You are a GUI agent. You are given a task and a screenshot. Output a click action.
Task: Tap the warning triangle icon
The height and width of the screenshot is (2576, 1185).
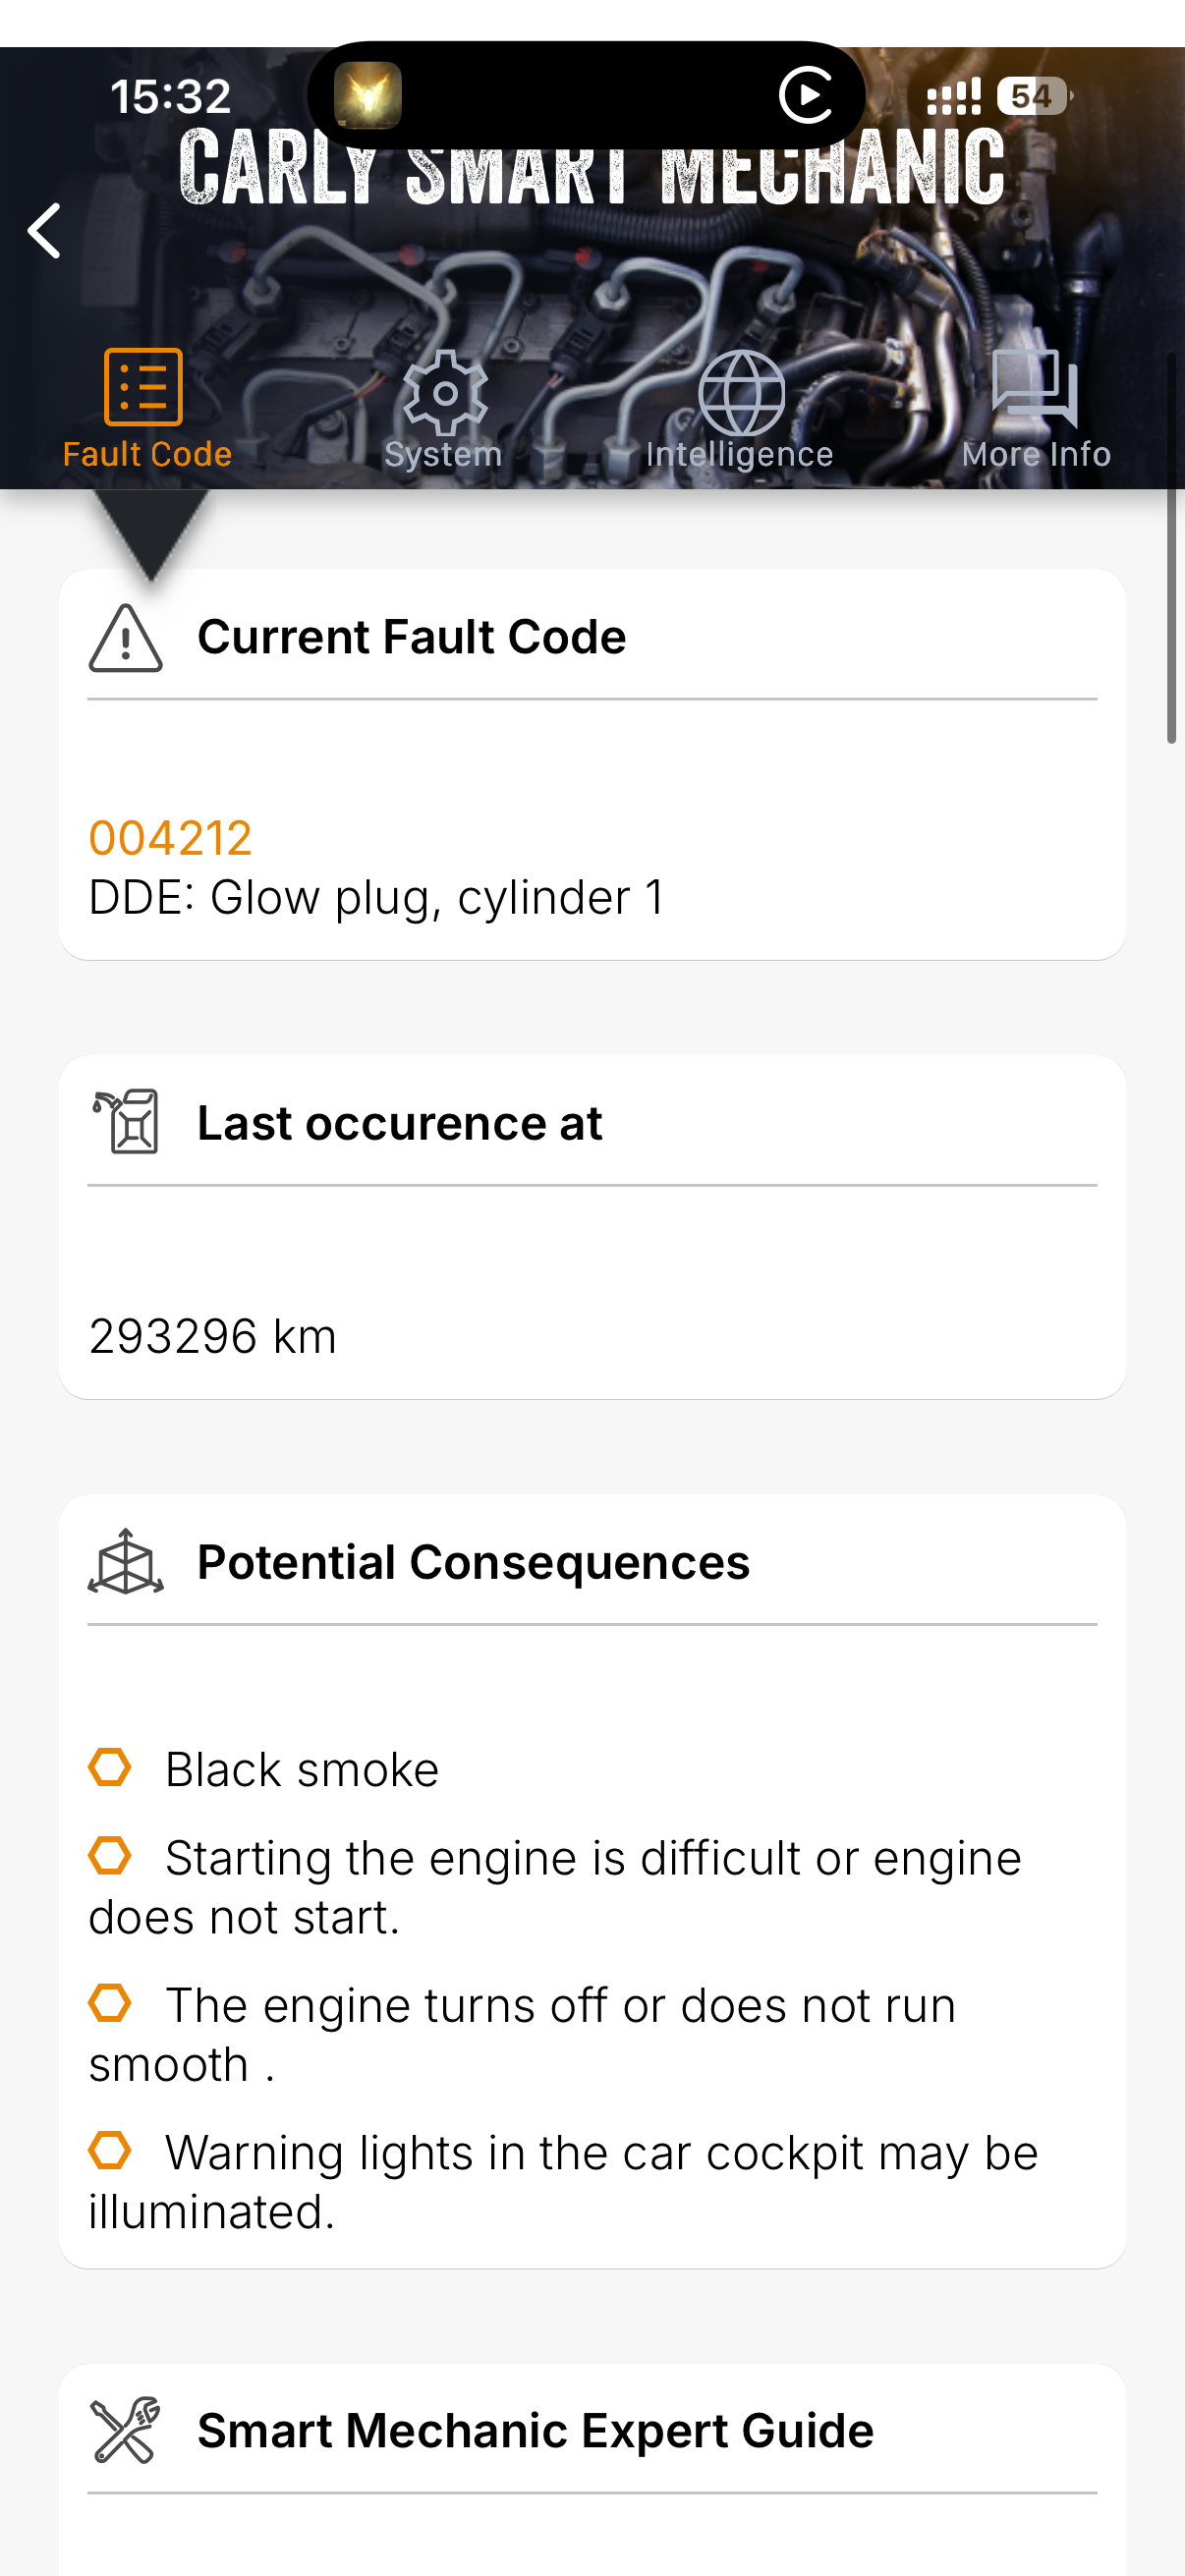126,638
